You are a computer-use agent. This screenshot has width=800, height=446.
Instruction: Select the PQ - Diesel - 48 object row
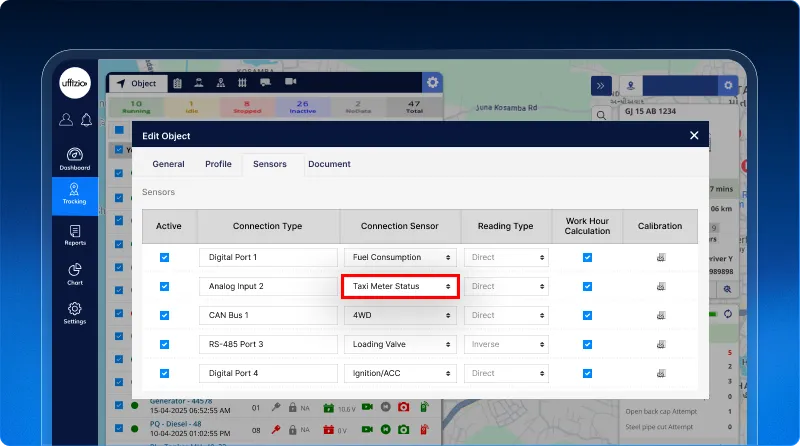[x=274, y=429]
